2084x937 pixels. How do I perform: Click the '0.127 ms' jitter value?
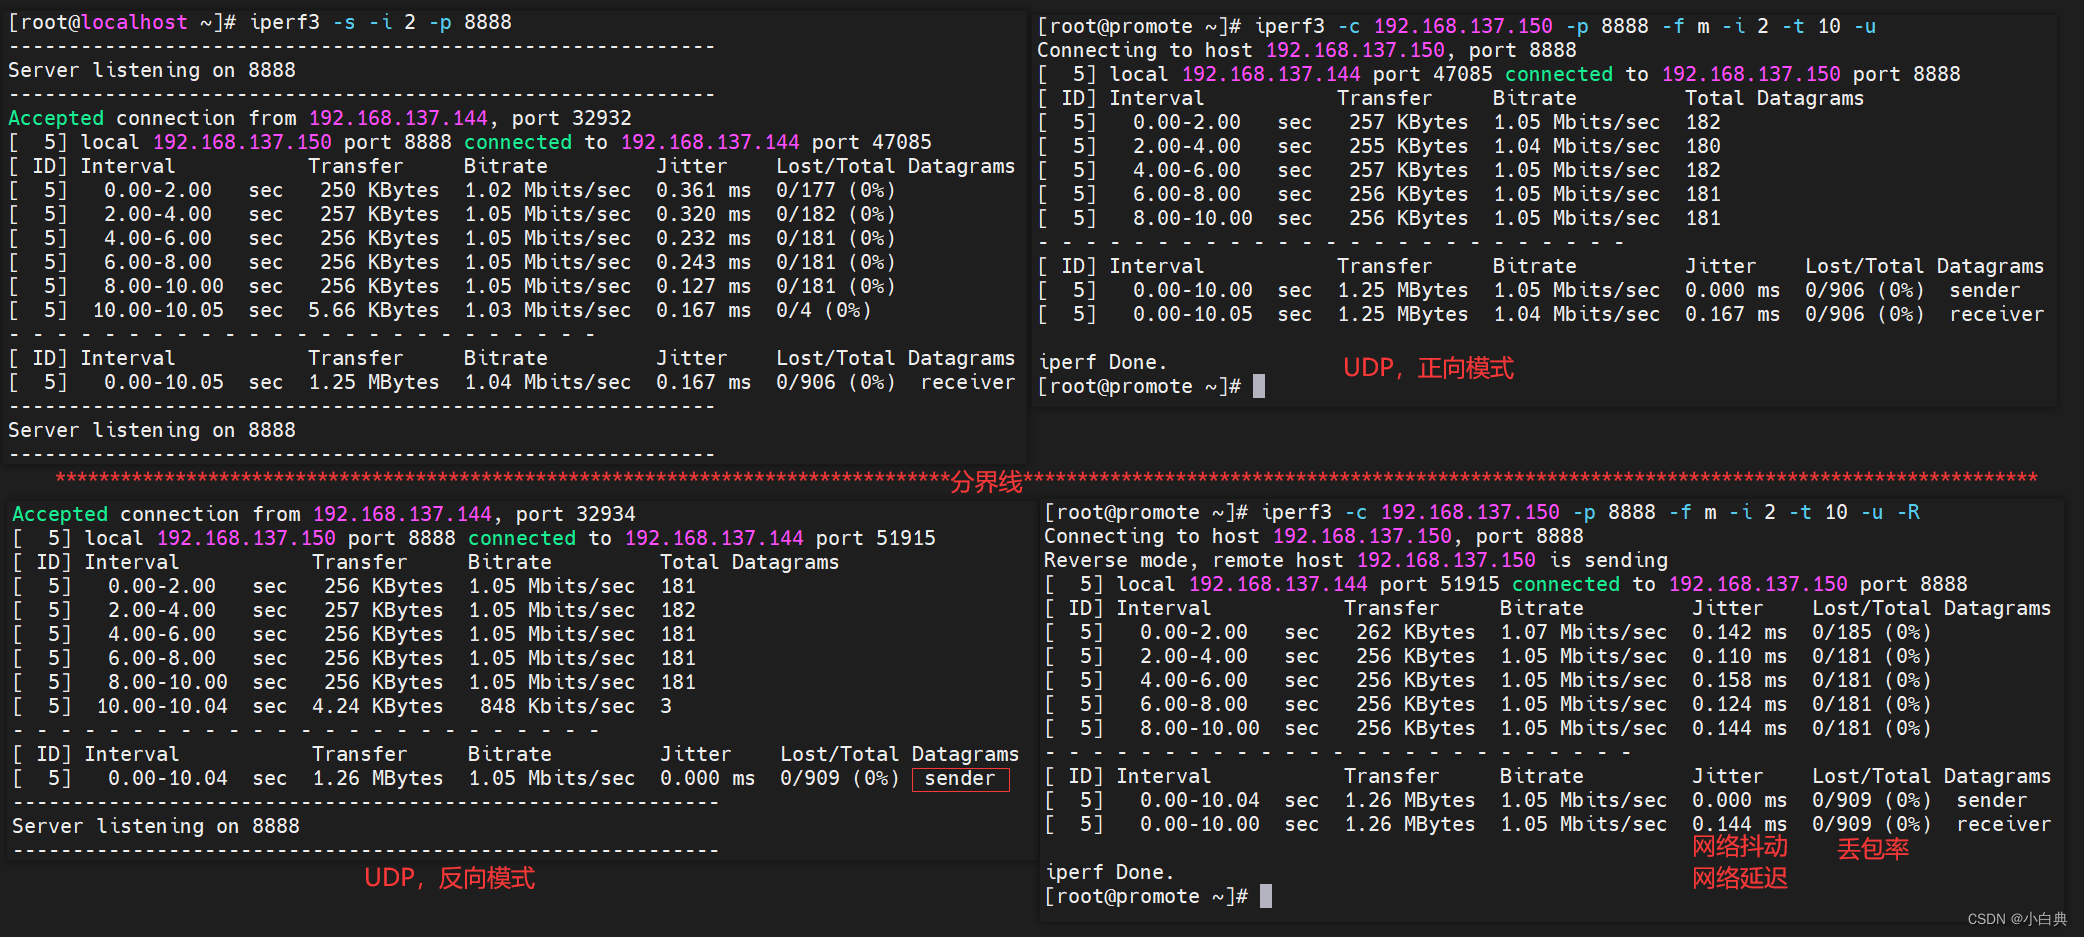tap(704, 286)
